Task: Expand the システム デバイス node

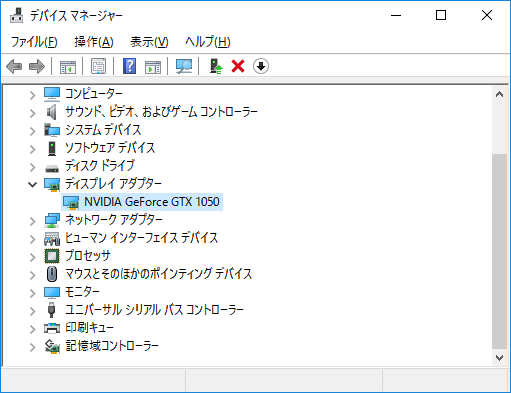Action: (x=32, y=131)
